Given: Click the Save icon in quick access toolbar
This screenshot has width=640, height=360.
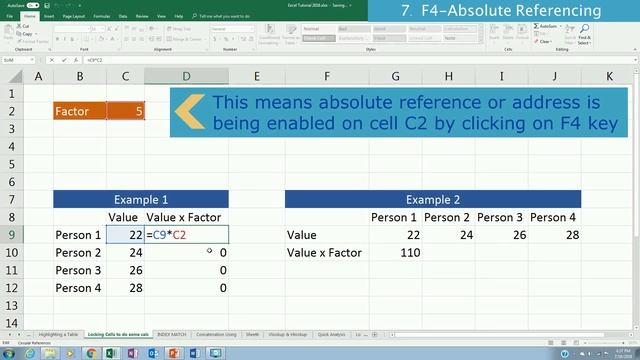Looking at the screenshot, I should (47, 6).
